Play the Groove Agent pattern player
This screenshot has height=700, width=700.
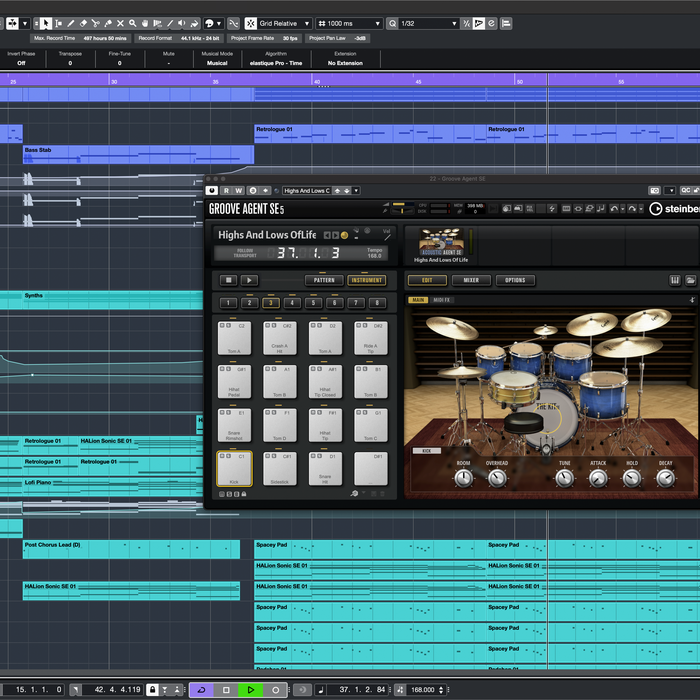pos(250,280)
